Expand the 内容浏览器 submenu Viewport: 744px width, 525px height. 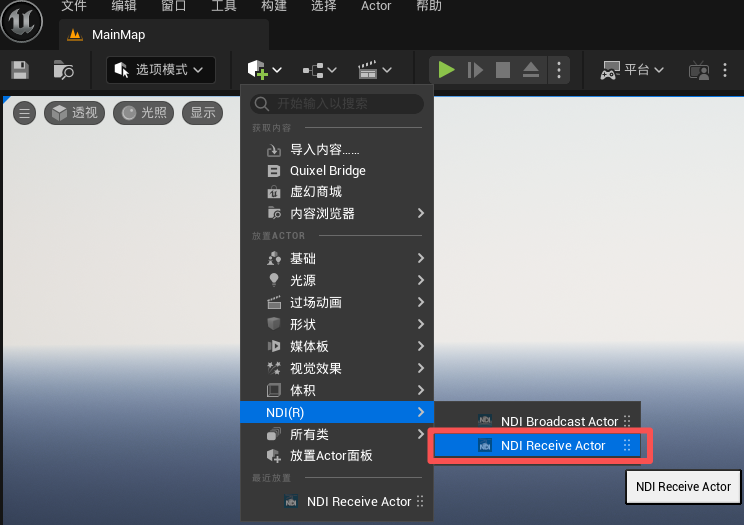(x=337, y=213)
